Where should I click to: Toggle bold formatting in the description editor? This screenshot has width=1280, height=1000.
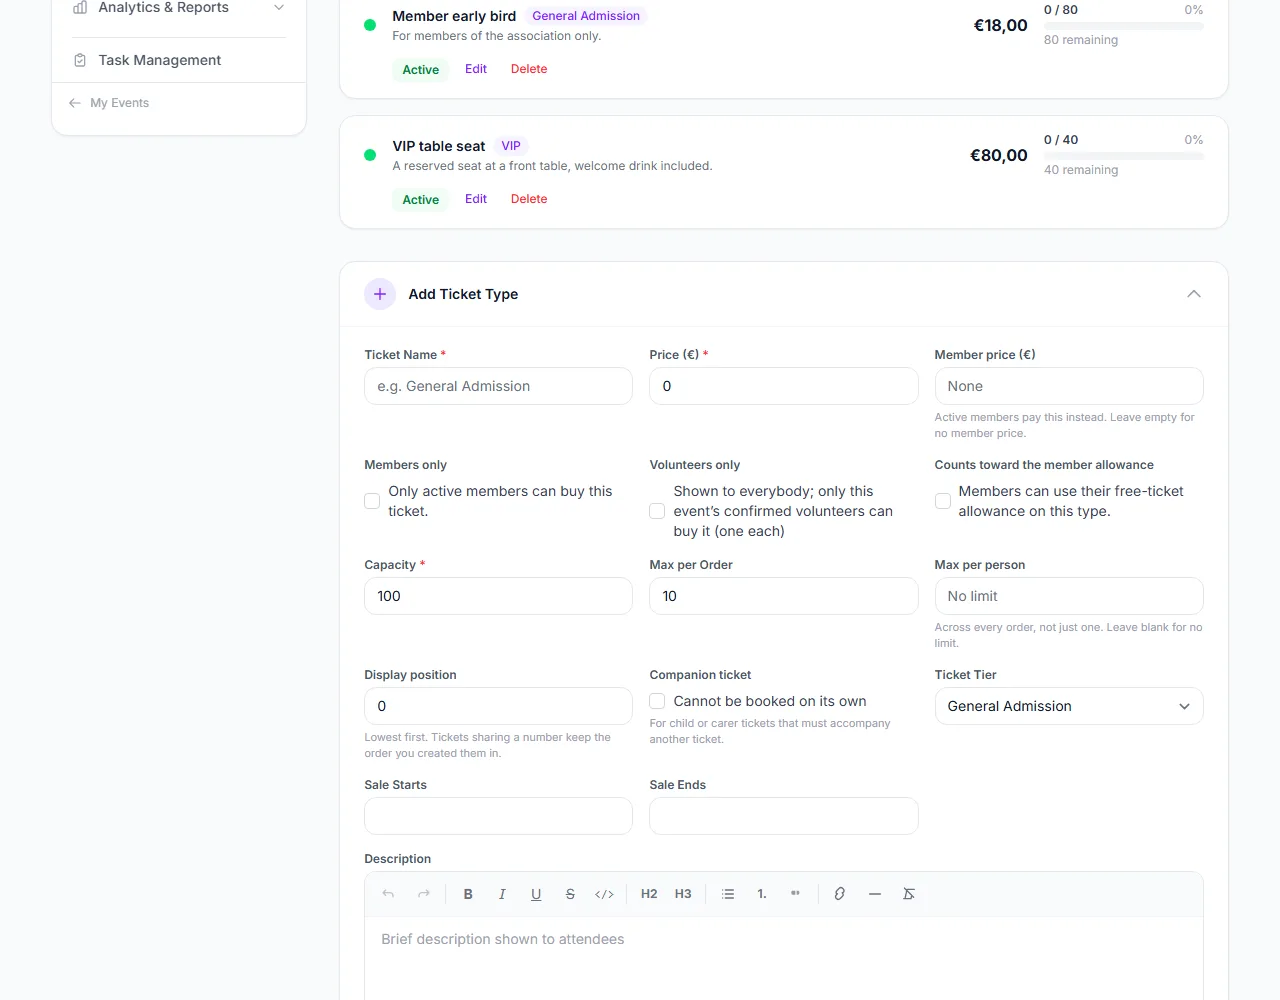click(468, 894)
